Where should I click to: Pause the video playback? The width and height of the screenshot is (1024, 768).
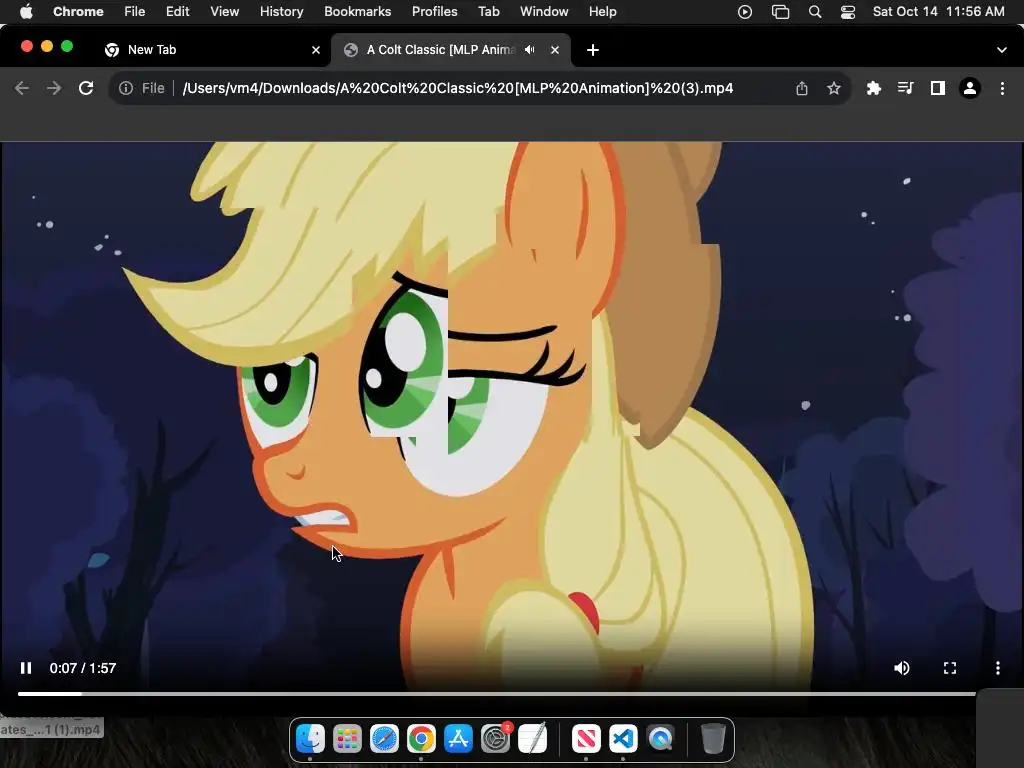pos(25,668)
